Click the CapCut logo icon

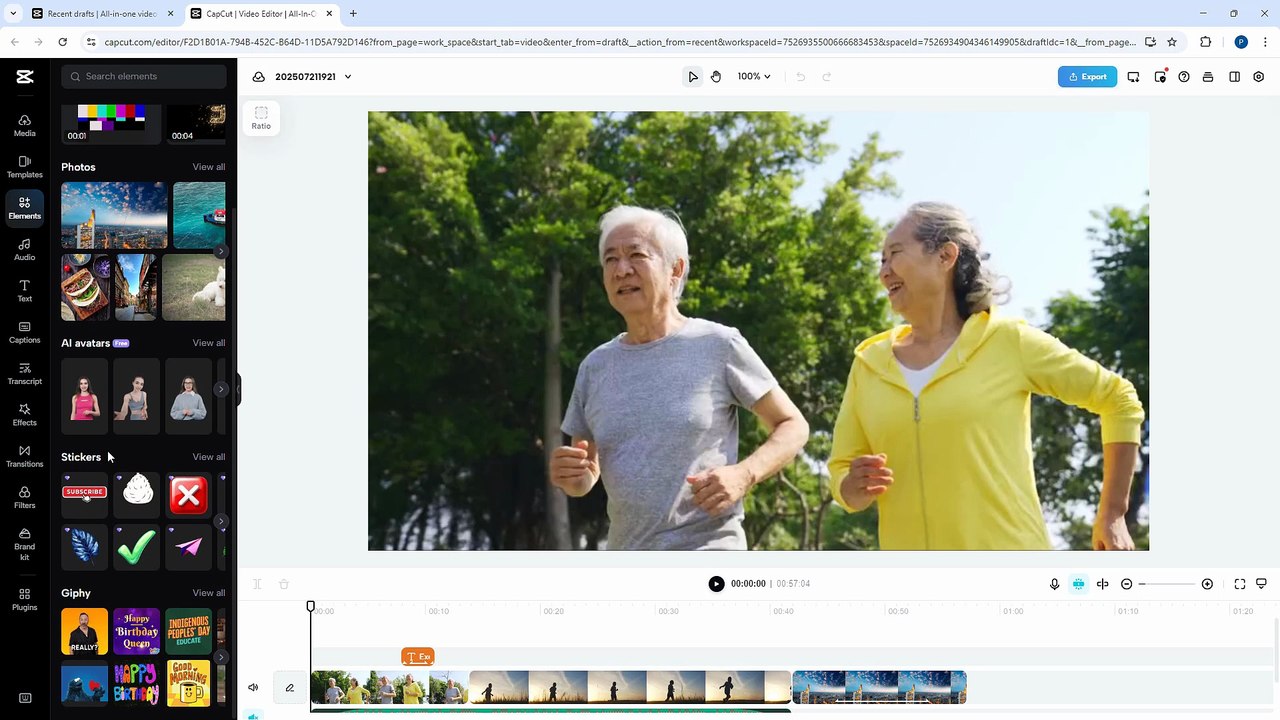pyautogui.click(x=25, y=77)
